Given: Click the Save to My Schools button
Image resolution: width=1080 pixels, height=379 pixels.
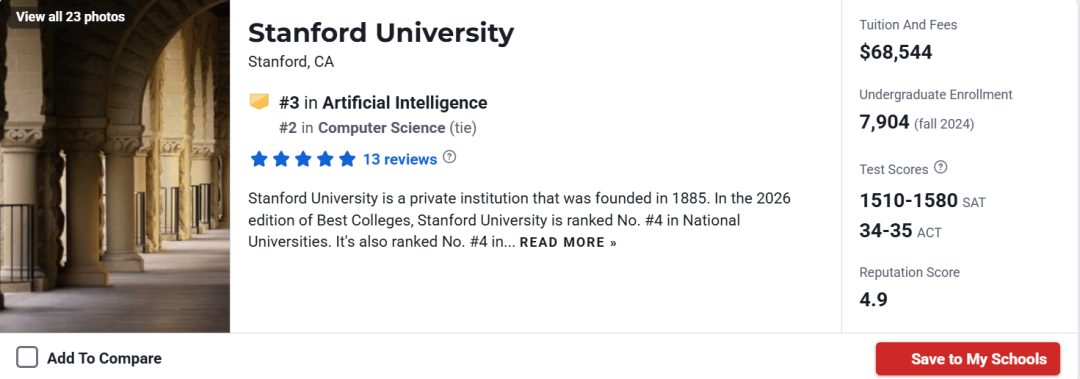Looking at the screenshot, I should (x=968, y=359).
